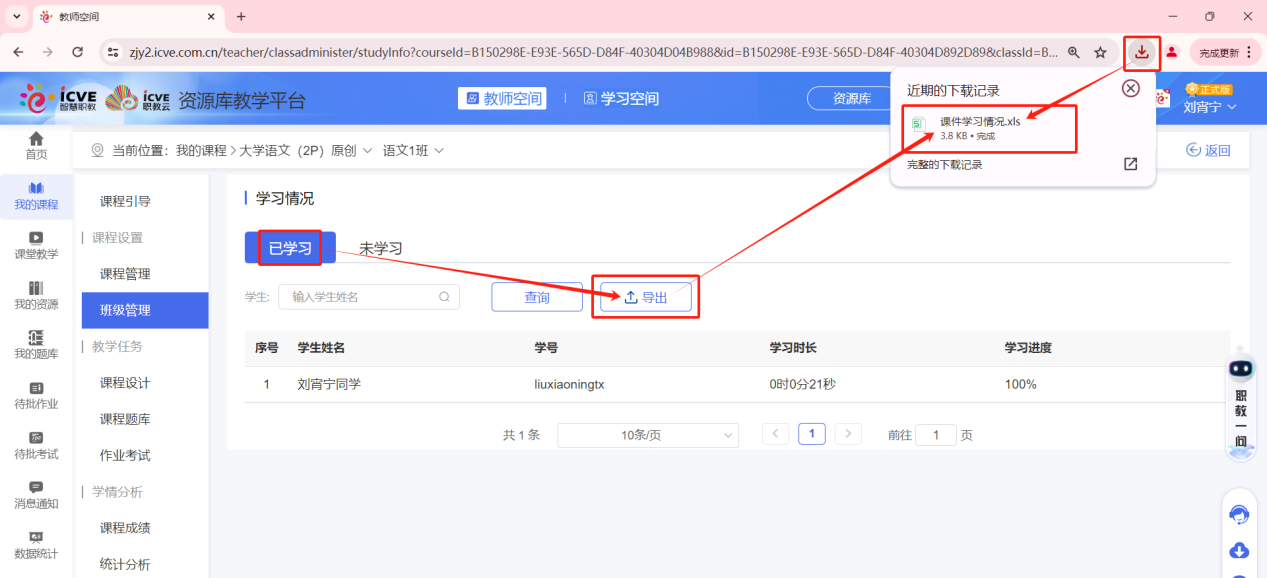Screen dimensions: 1267x578
Task: Switch to the 学习空间 tab
Action: pyautogui.click(x=621, y=98)
